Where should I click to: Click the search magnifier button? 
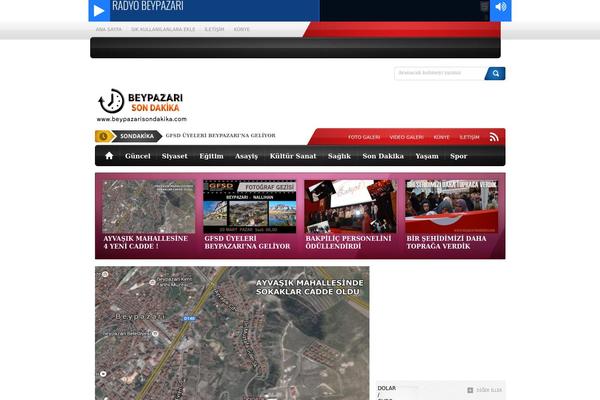495,73
